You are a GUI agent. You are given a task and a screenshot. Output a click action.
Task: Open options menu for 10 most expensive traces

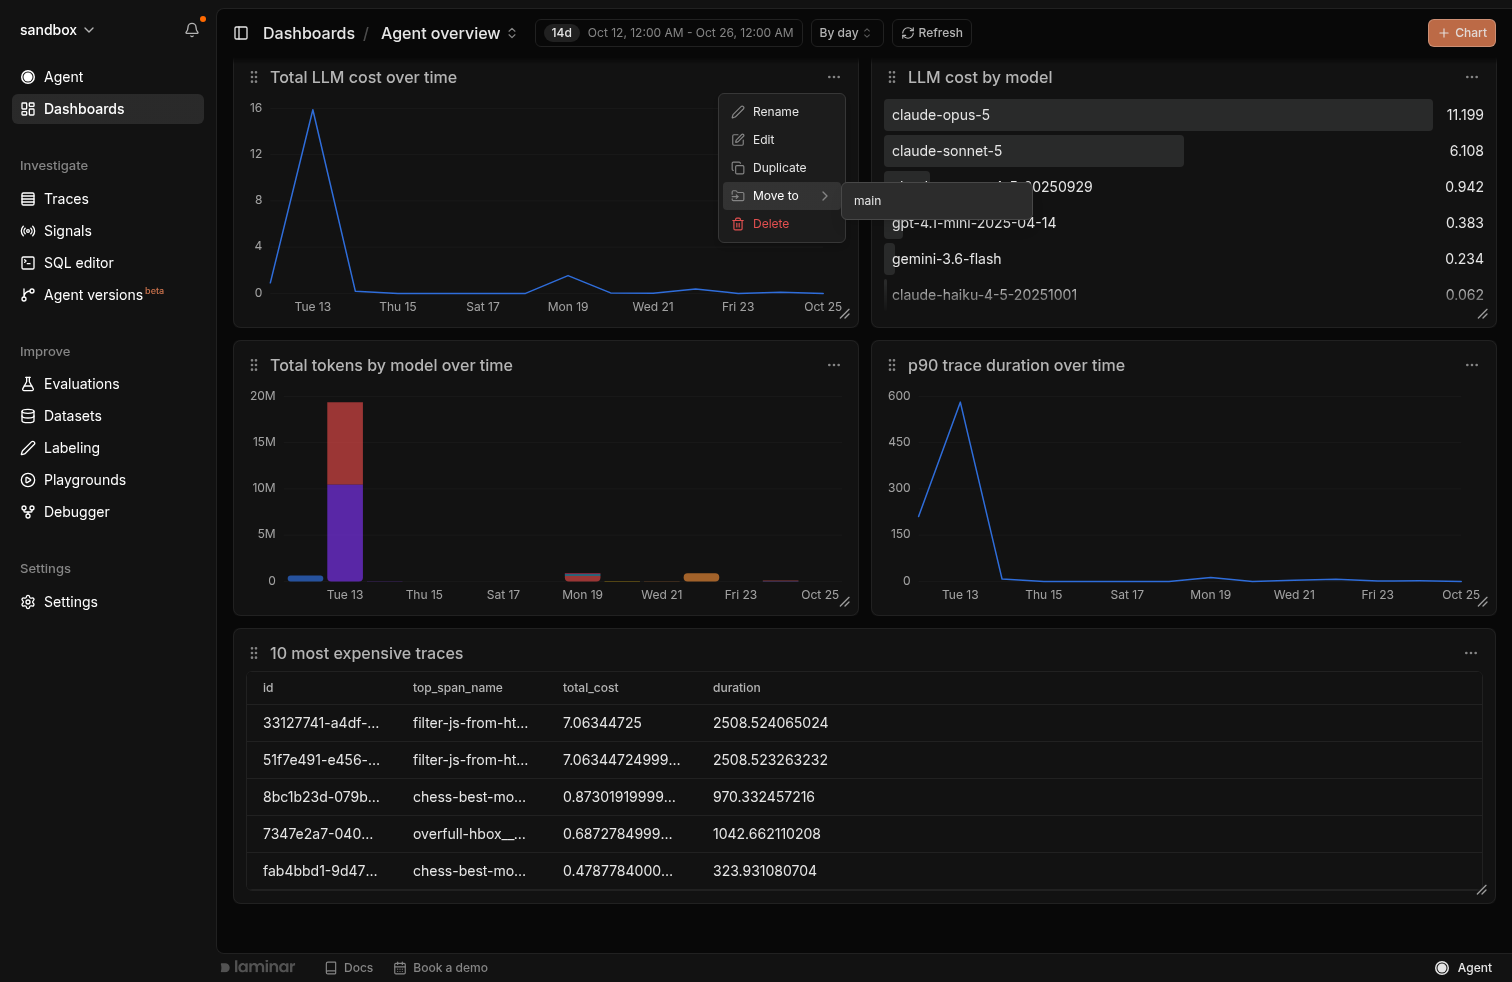pyautogui.click(x=1470, y=653)
